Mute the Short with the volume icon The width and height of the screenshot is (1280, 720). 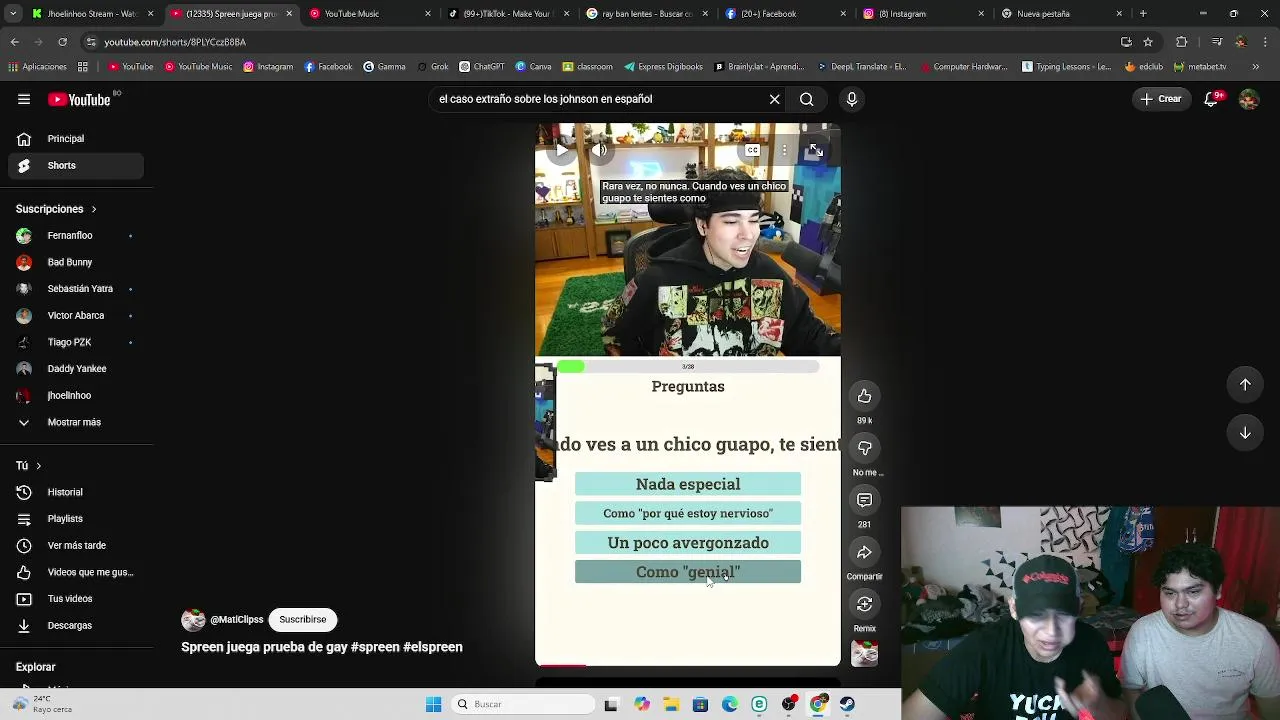tap(600, 151)
